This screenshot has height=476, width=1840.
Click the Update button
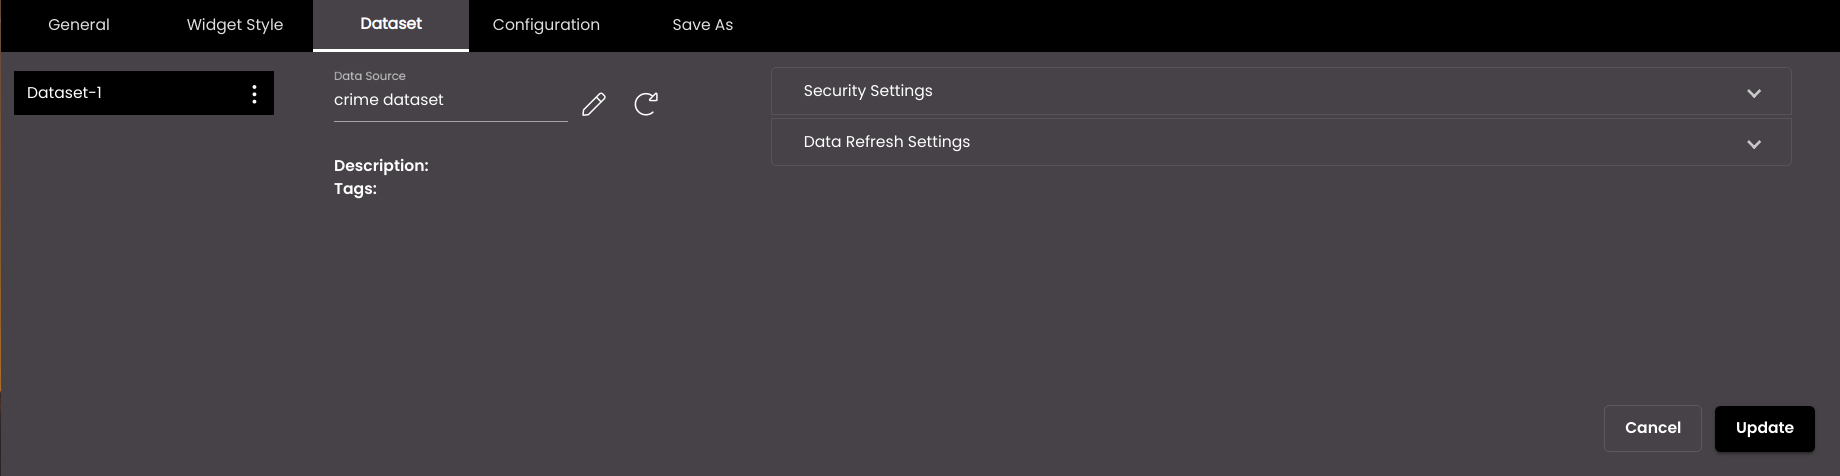pyautogui.click(x=1765, y=428)
